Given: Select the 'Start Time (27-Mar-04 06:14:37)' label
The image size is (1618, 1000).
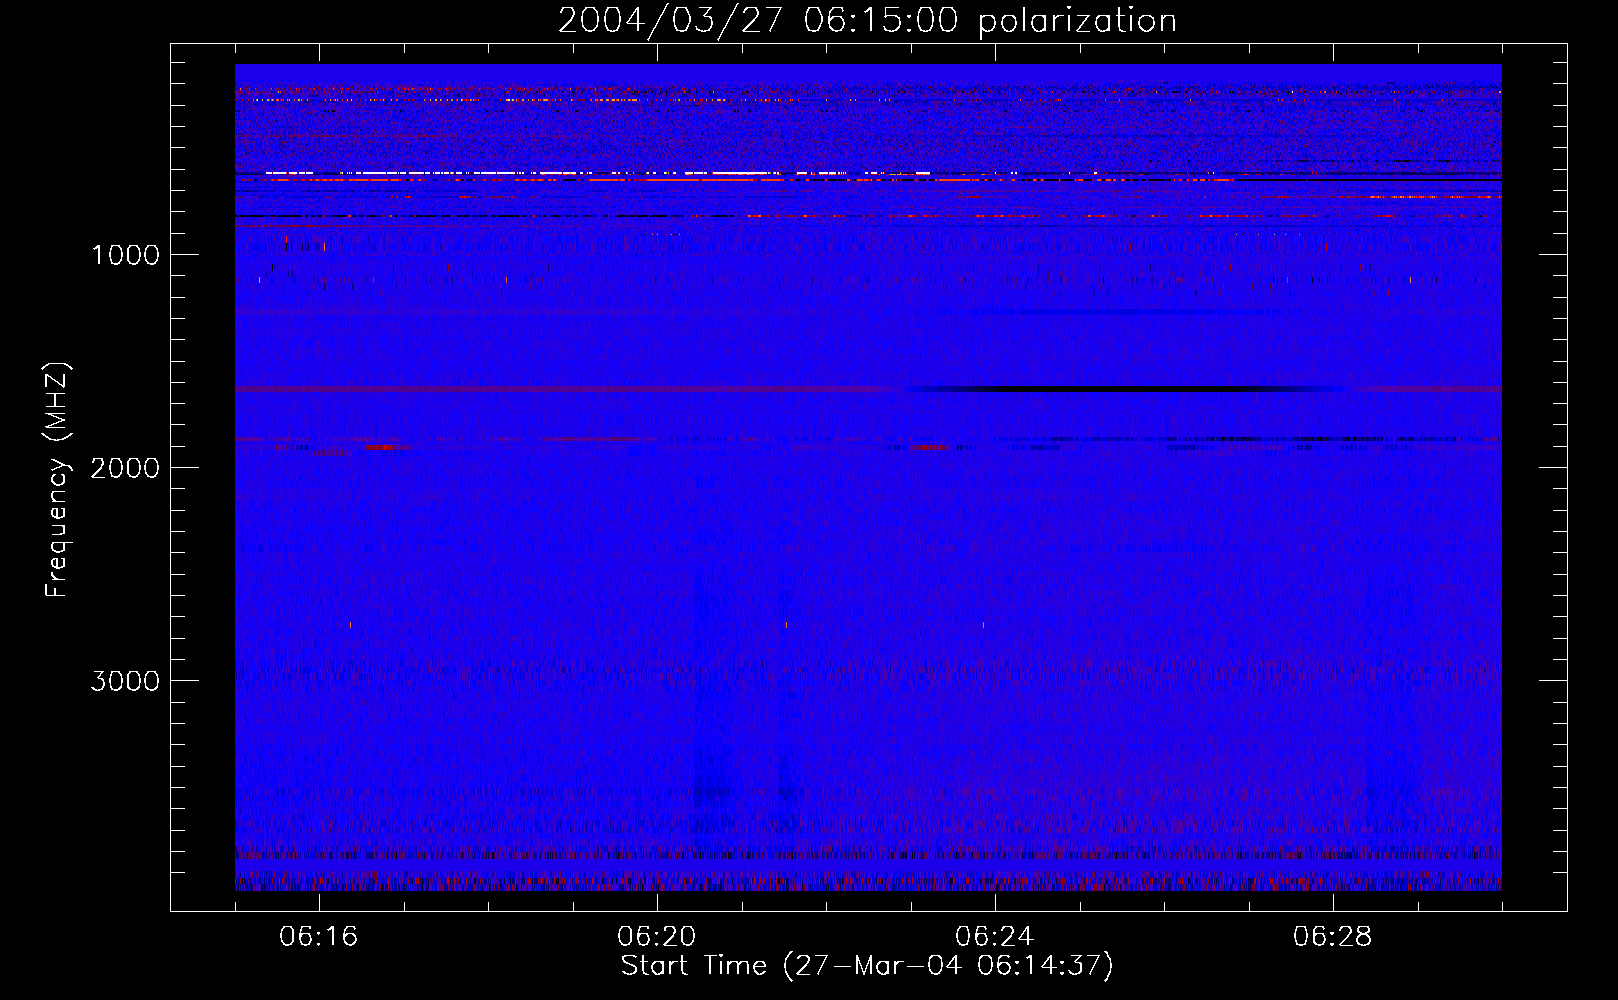Looking at the screenshot, I should point(867,966).
